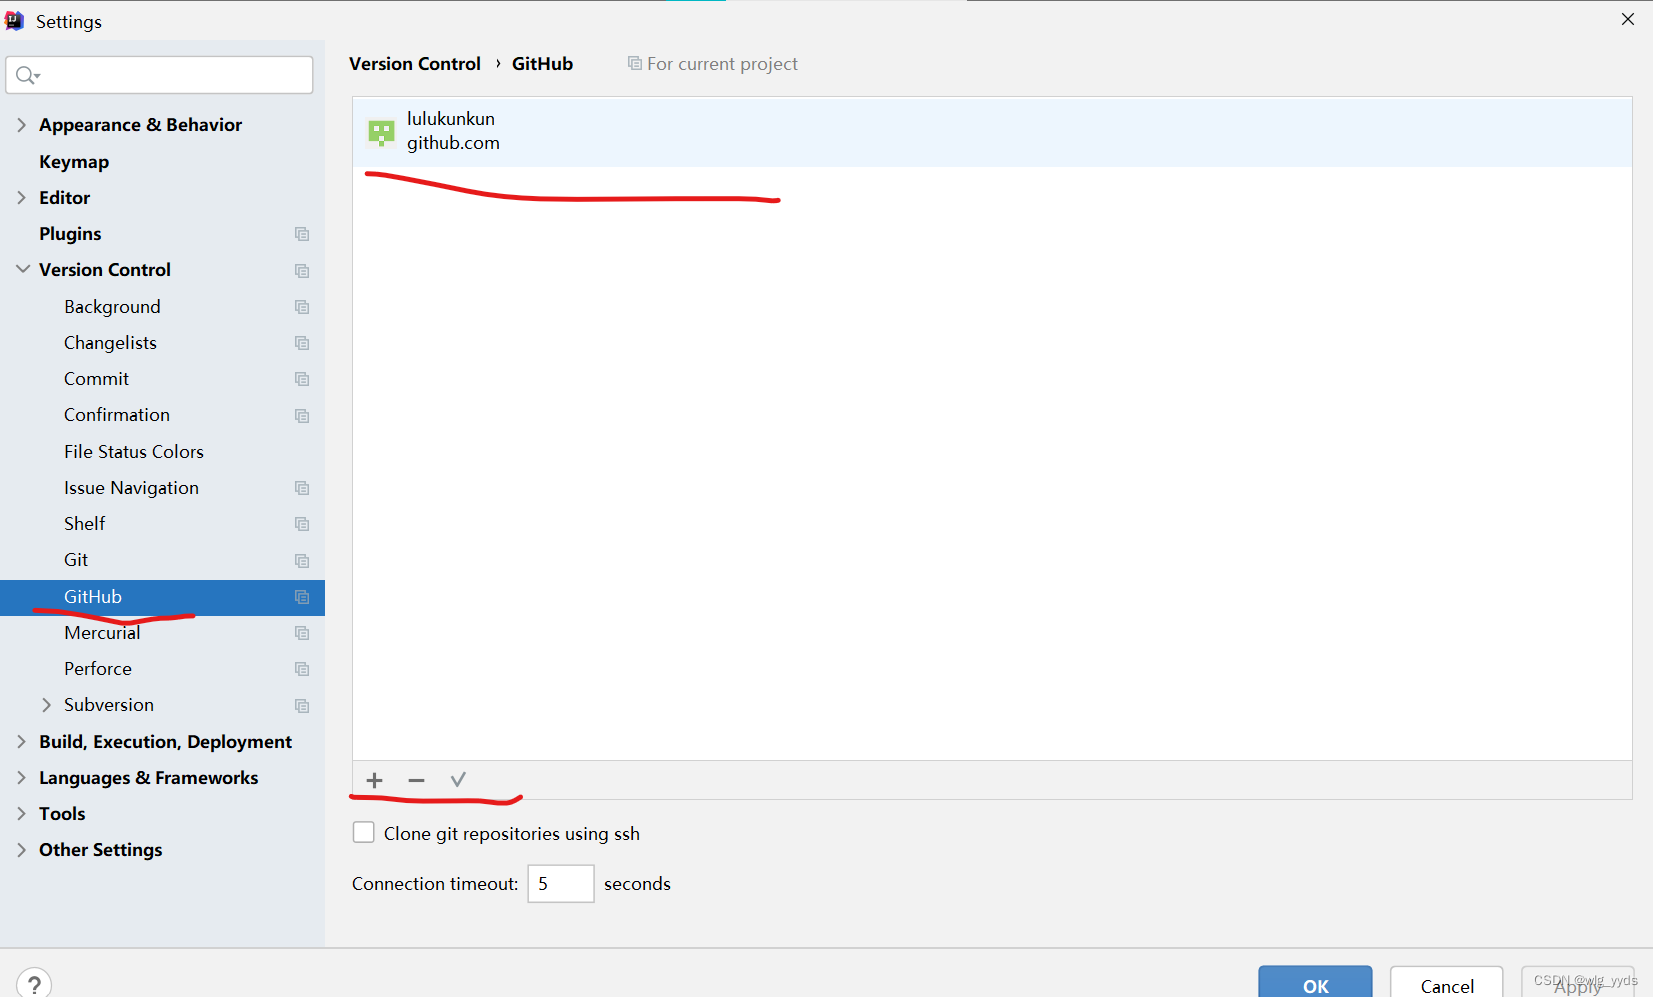Click the project-level icon beside Confirmation
Viewport: 1653px width, 997px height.
tap(302, 416)
